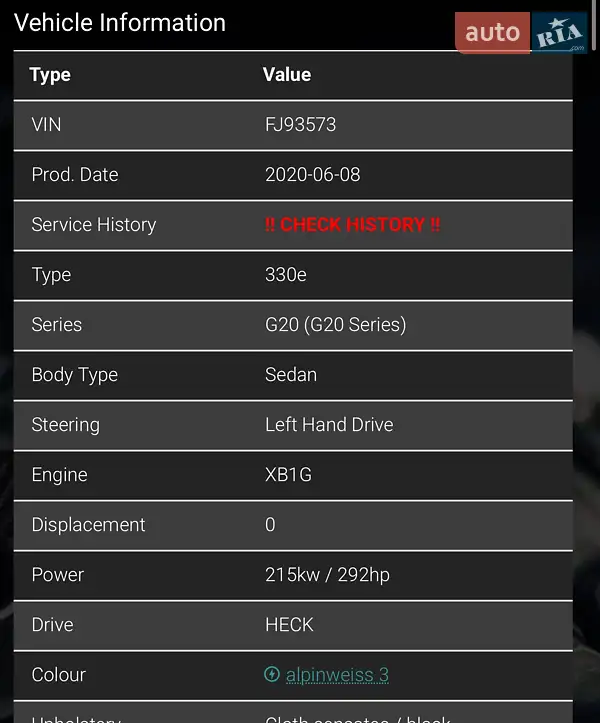Click the icon beside alpinweiss 3
This screenshot has width=600, height=723.
pos(271,675)
